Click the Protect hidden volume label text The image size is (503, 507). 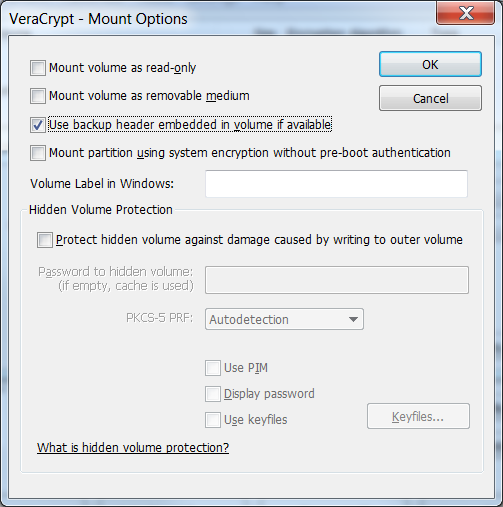pos(259,240)
